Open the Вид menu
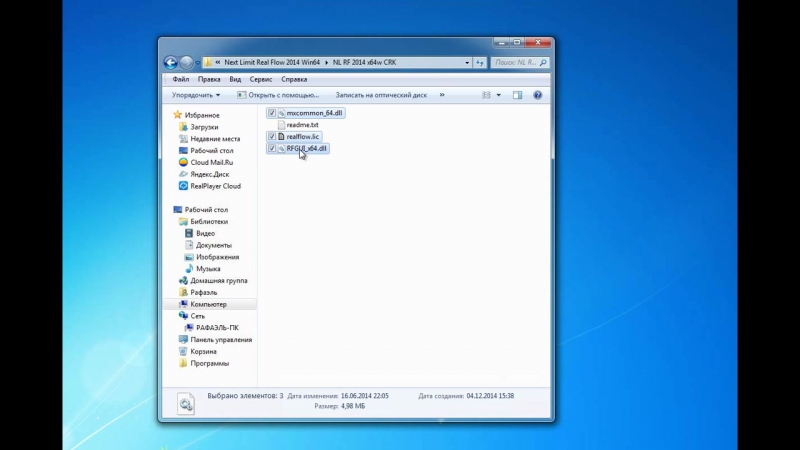Screen dimensions: 800x450 [235, 80]
